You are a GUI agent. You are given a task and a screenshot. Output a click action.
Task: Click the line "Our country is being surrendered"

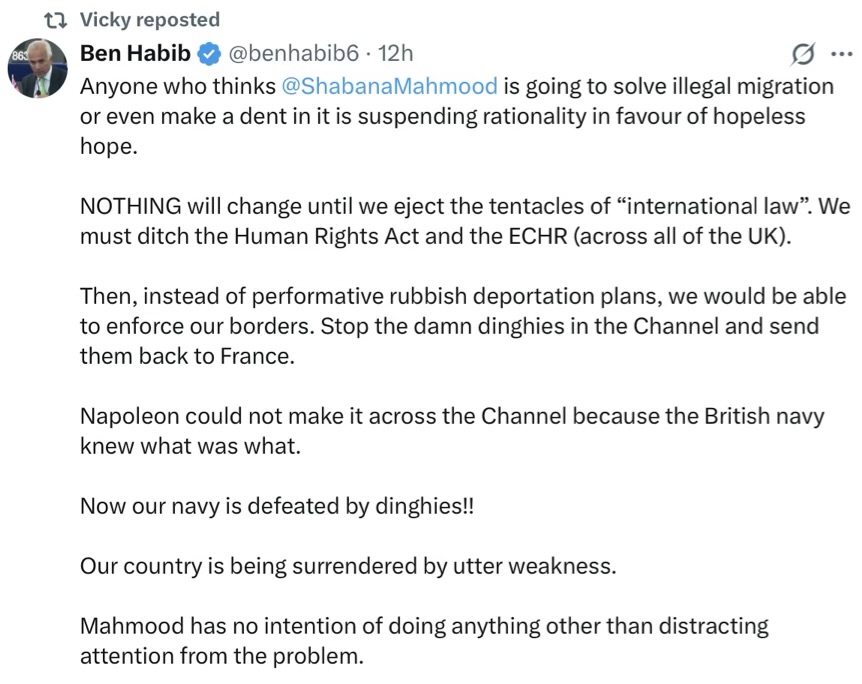click(348, 566)
